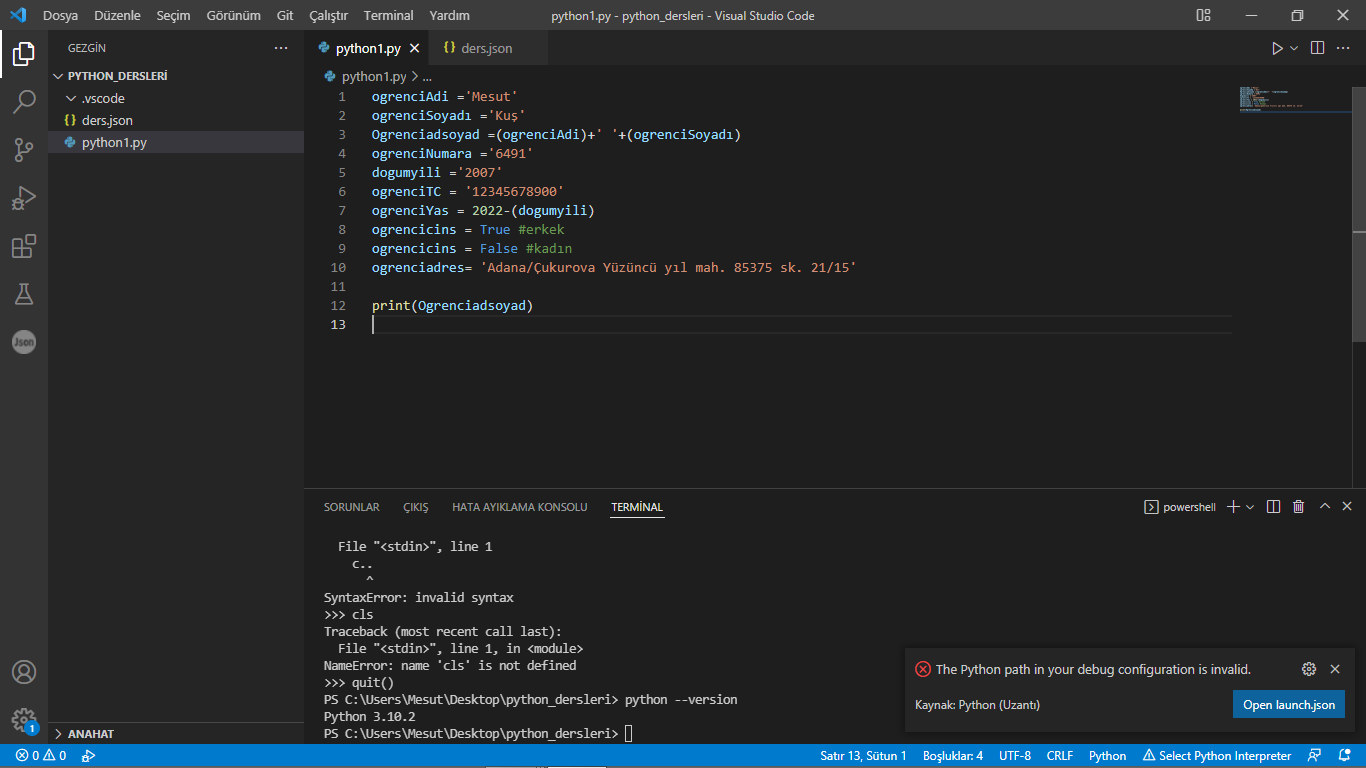This screenshot has width=1366, height=768.
Task: Click the Json extension icon in activity bar
Action: point(24,342)
